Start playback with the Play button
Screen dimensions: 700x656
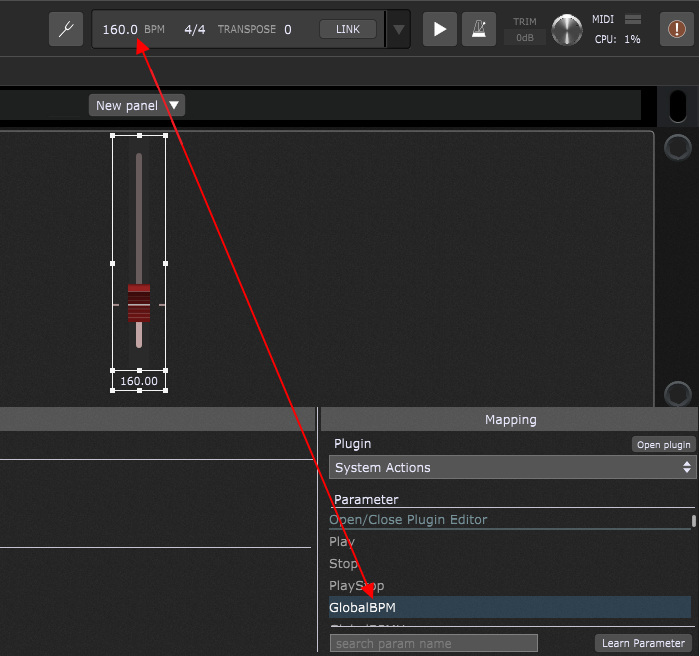click(440, 29)
